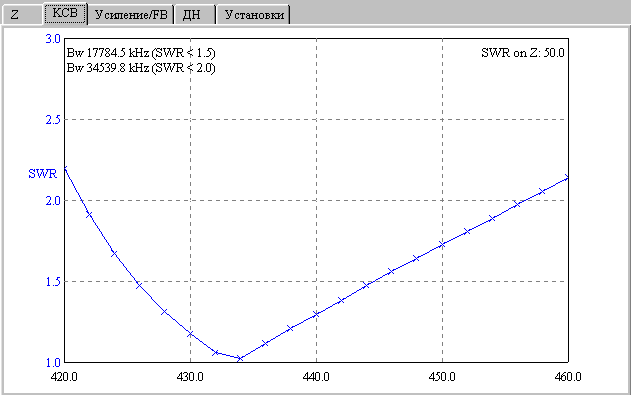This screenshot has height=395, width=631.
Task: Open the ДН tab
Action: [195, 15]
